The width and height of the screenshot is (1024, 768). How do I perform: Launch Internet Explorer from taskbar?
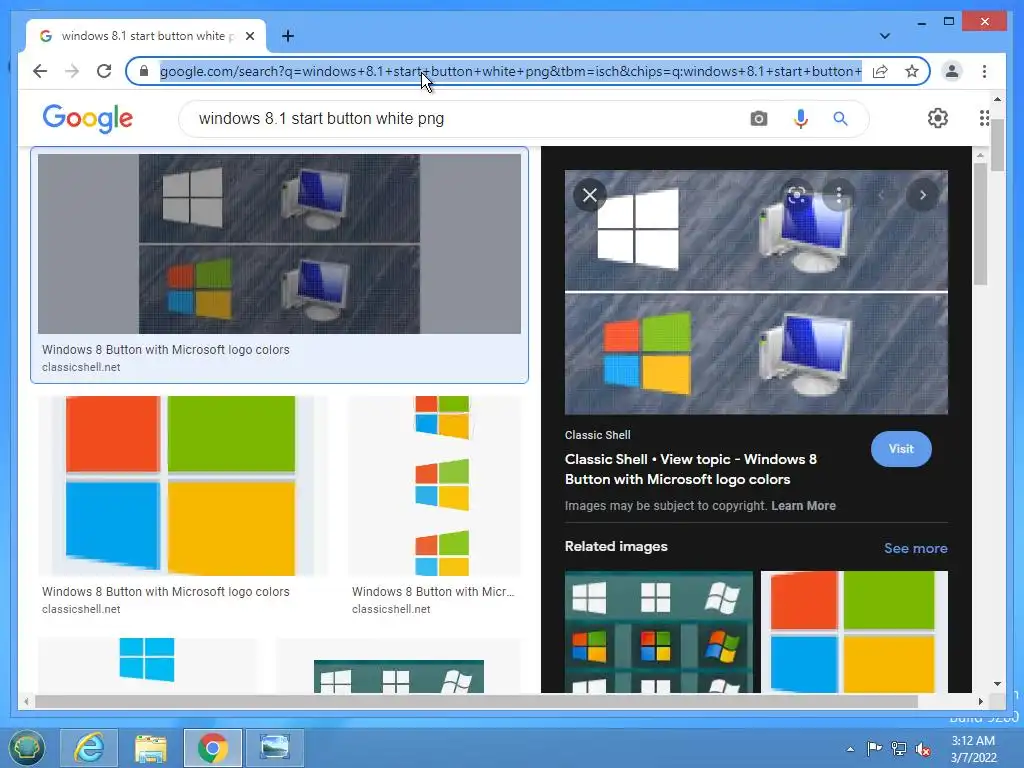(89, 748)
